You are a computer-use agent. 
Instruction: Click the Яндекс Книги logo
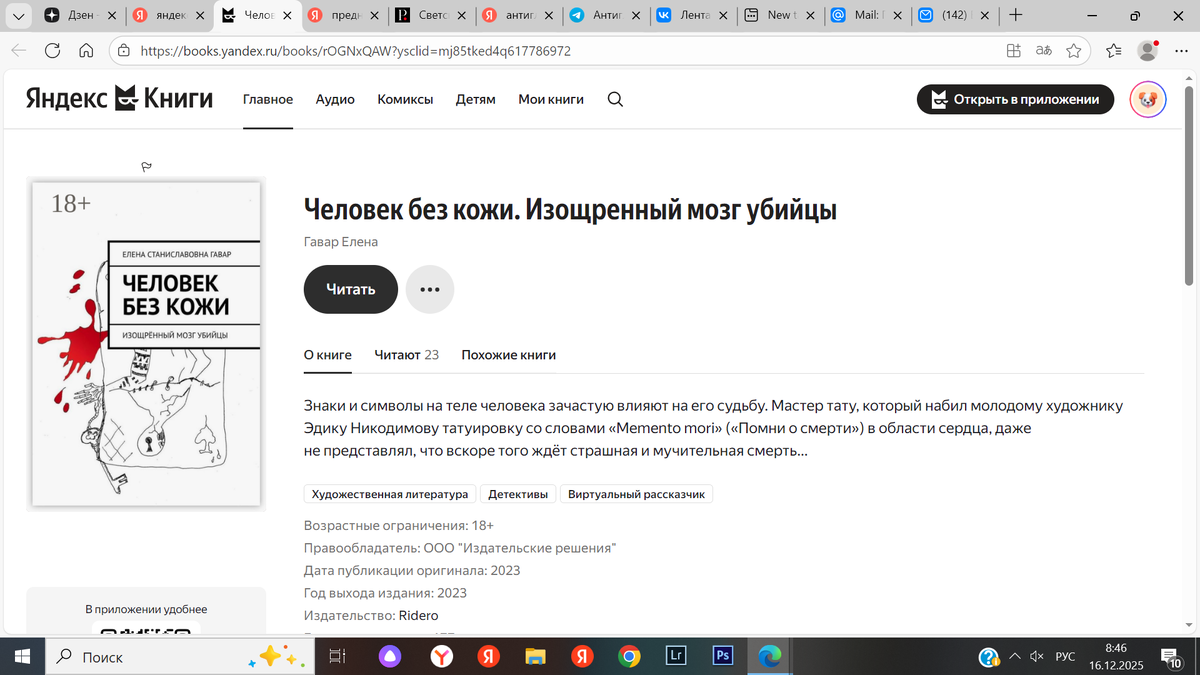119,98
